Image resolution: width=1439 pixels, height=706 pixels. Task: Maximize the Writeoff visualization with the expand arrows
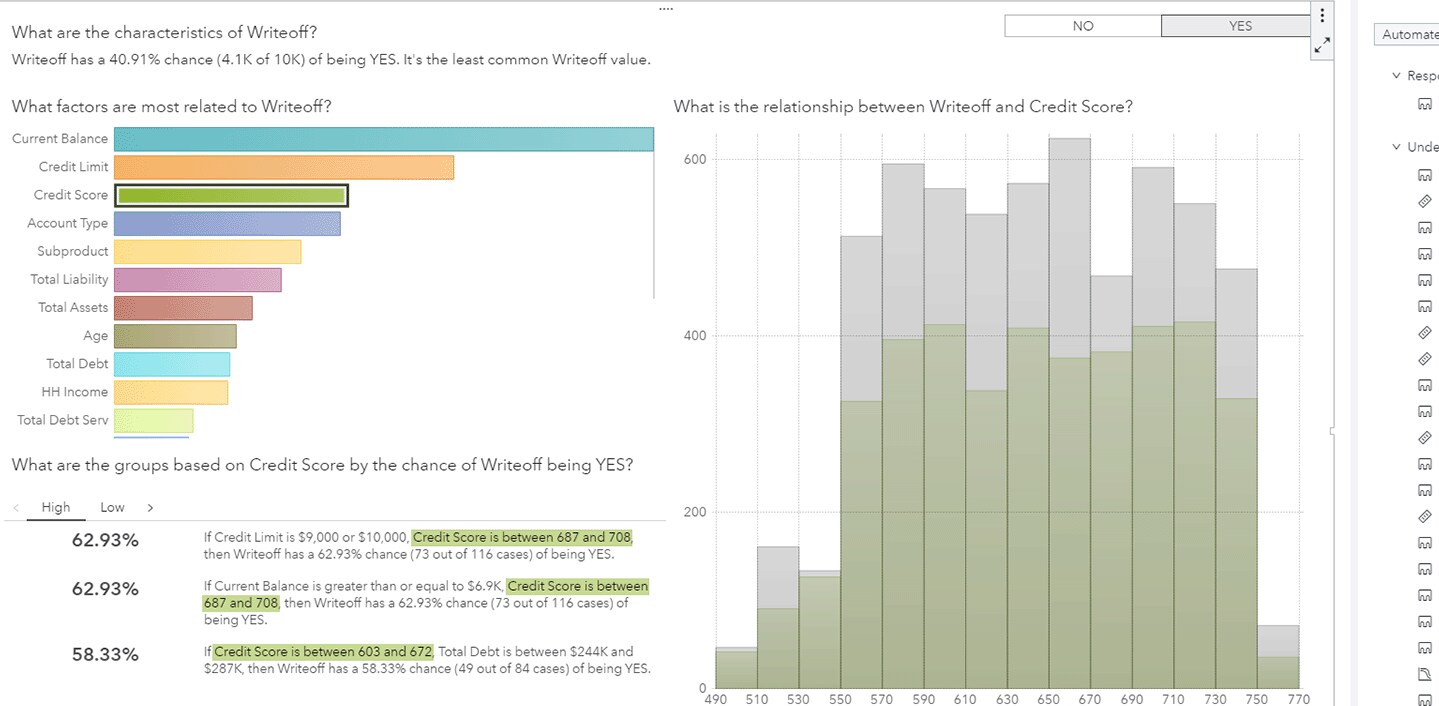[1322, 45]
